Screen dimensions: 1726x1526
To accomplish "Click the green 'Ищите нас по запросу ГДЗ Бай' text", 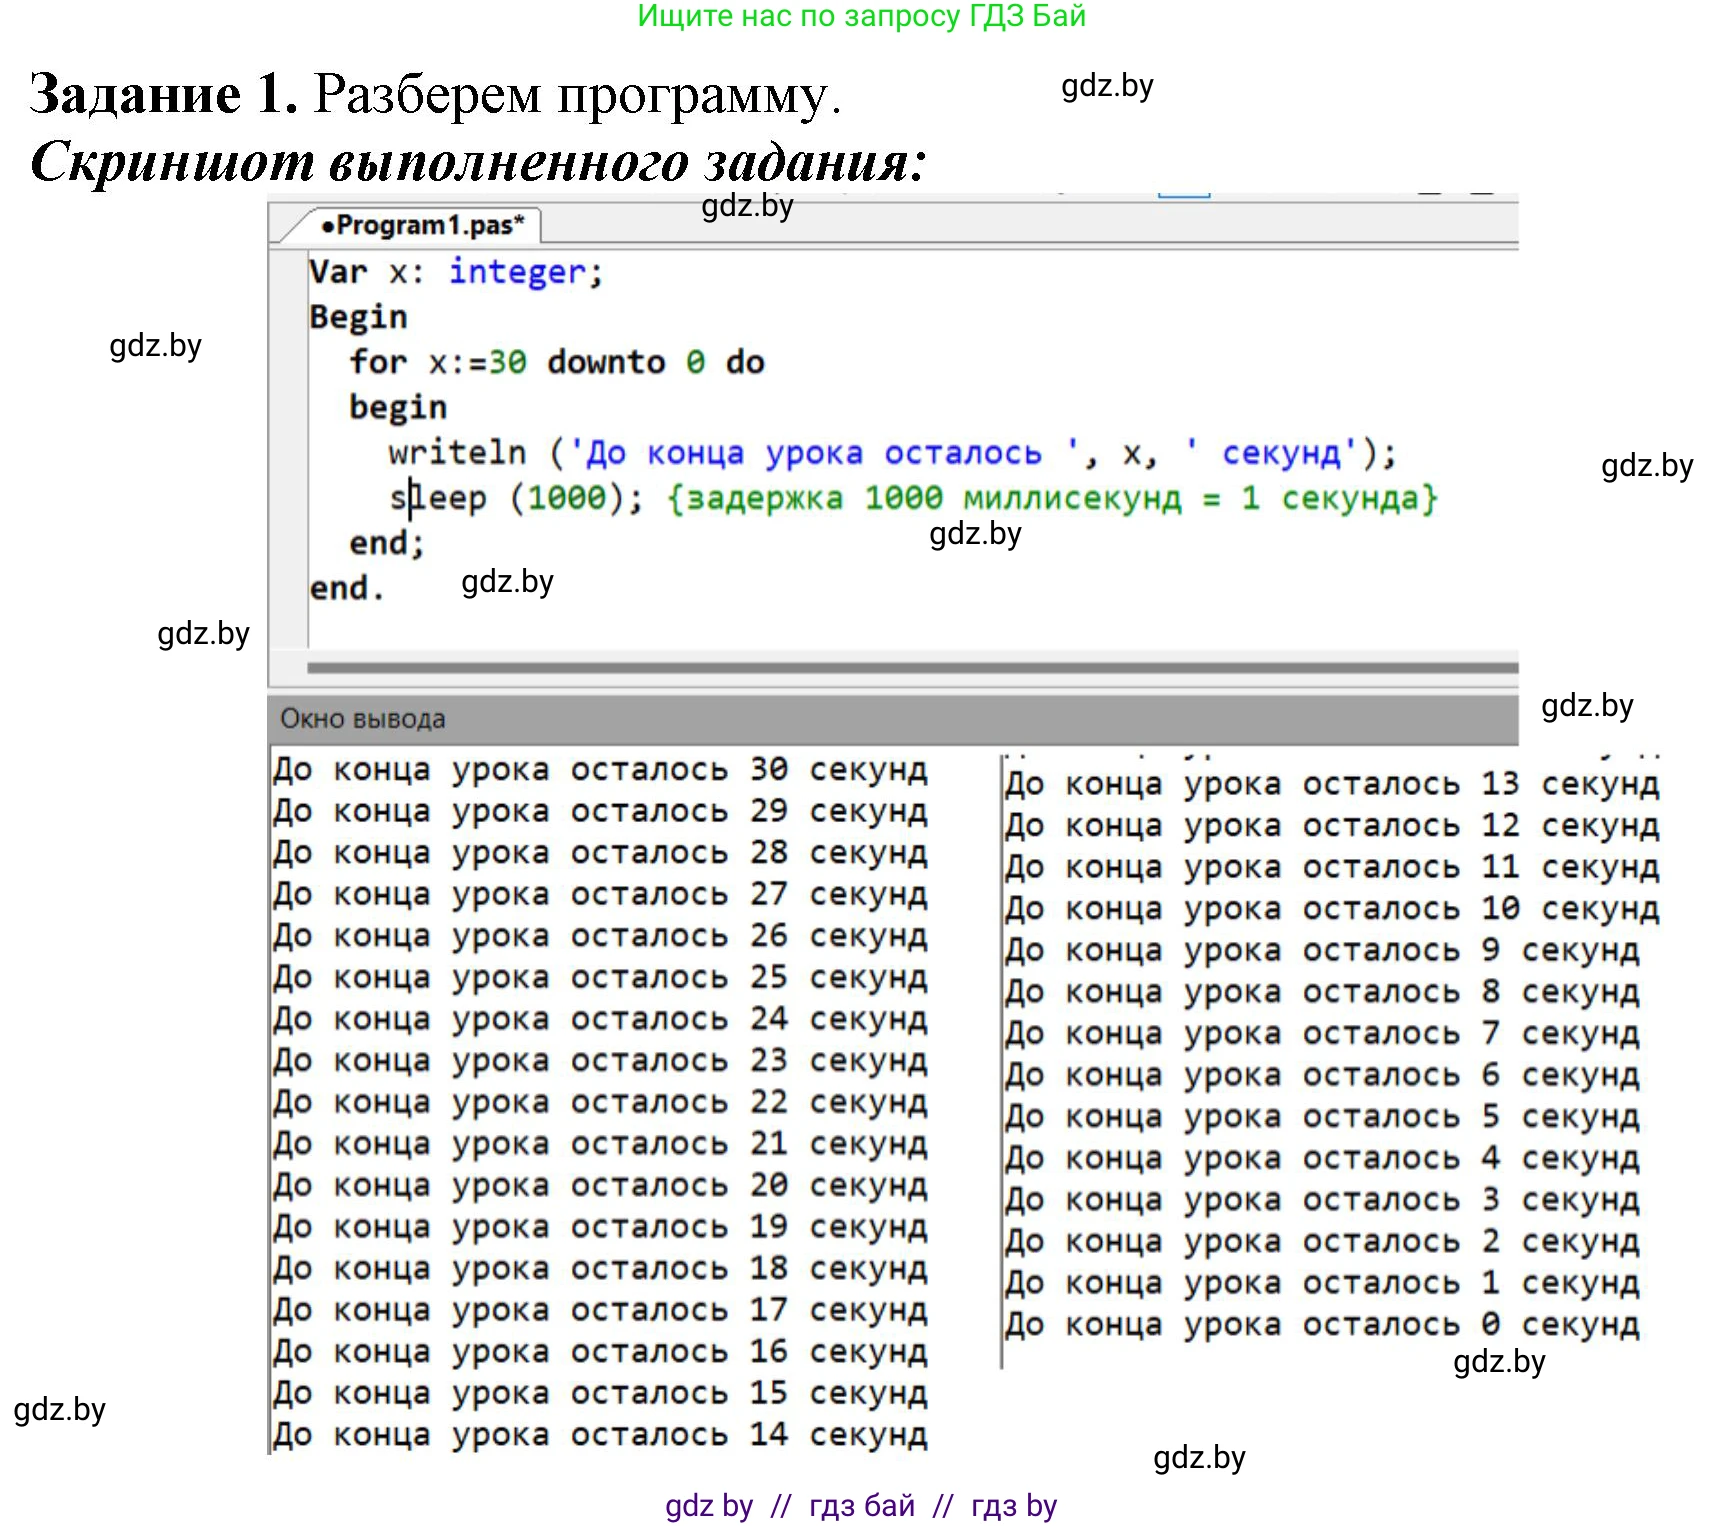I will (x=861, y=16).
